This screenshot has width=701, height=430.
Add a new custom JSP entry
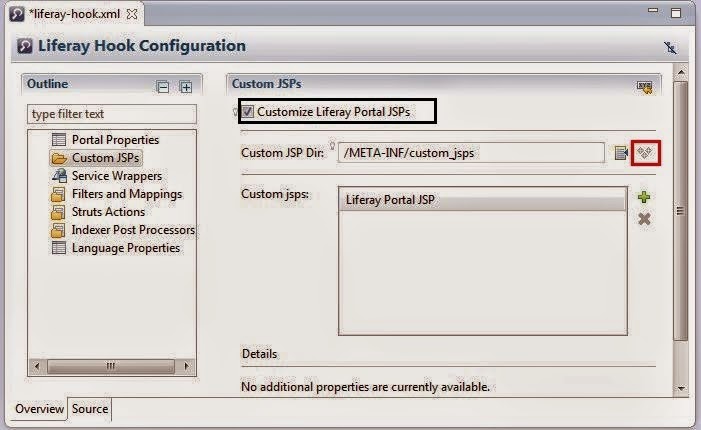(x=644, y=197)
